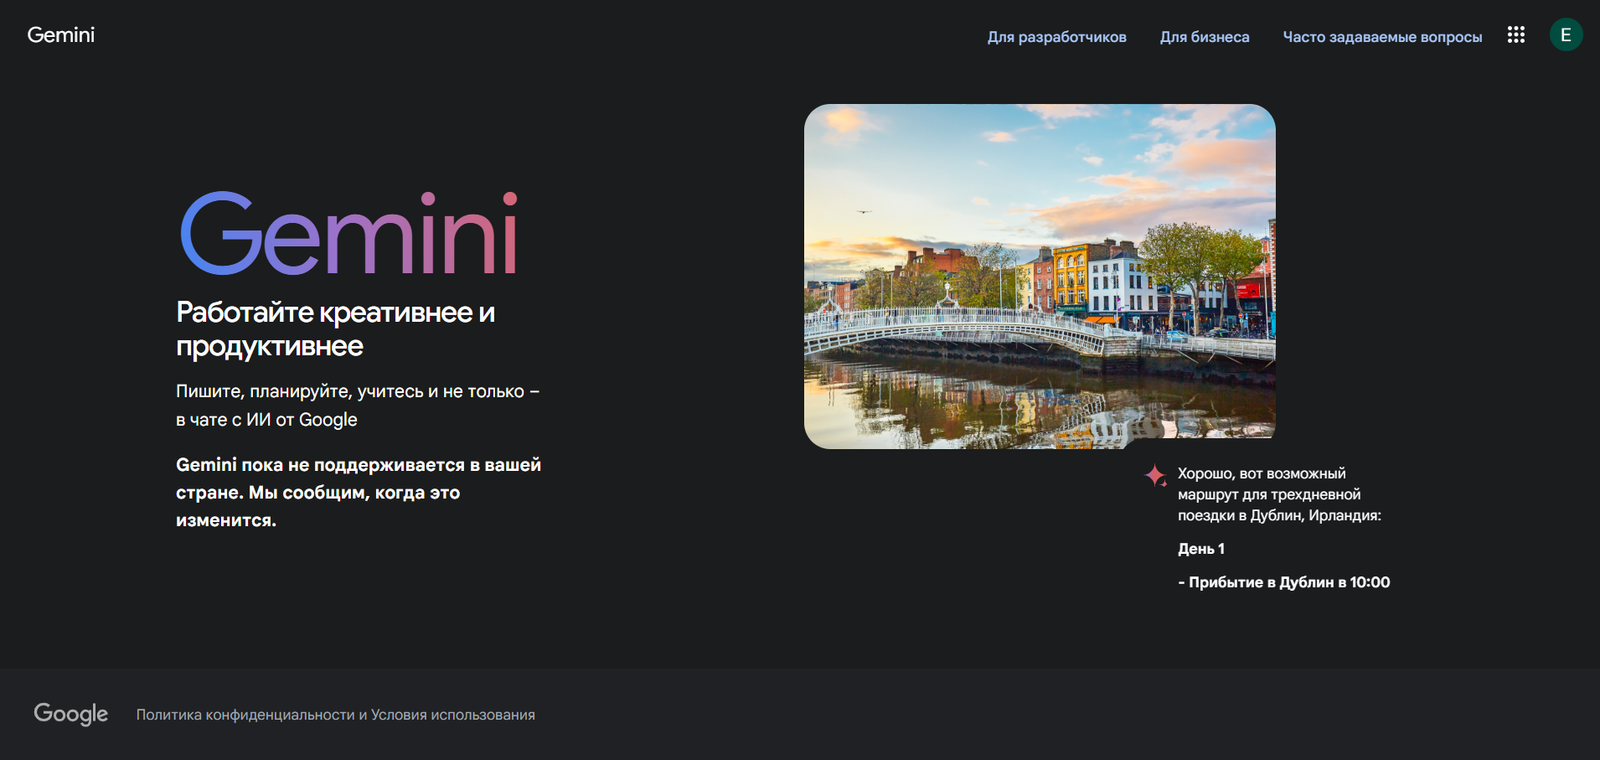Viewport: 1600px width, 760px height.
Task: Open the Google apps grid menu
Action: click(x=1516, y=35)
